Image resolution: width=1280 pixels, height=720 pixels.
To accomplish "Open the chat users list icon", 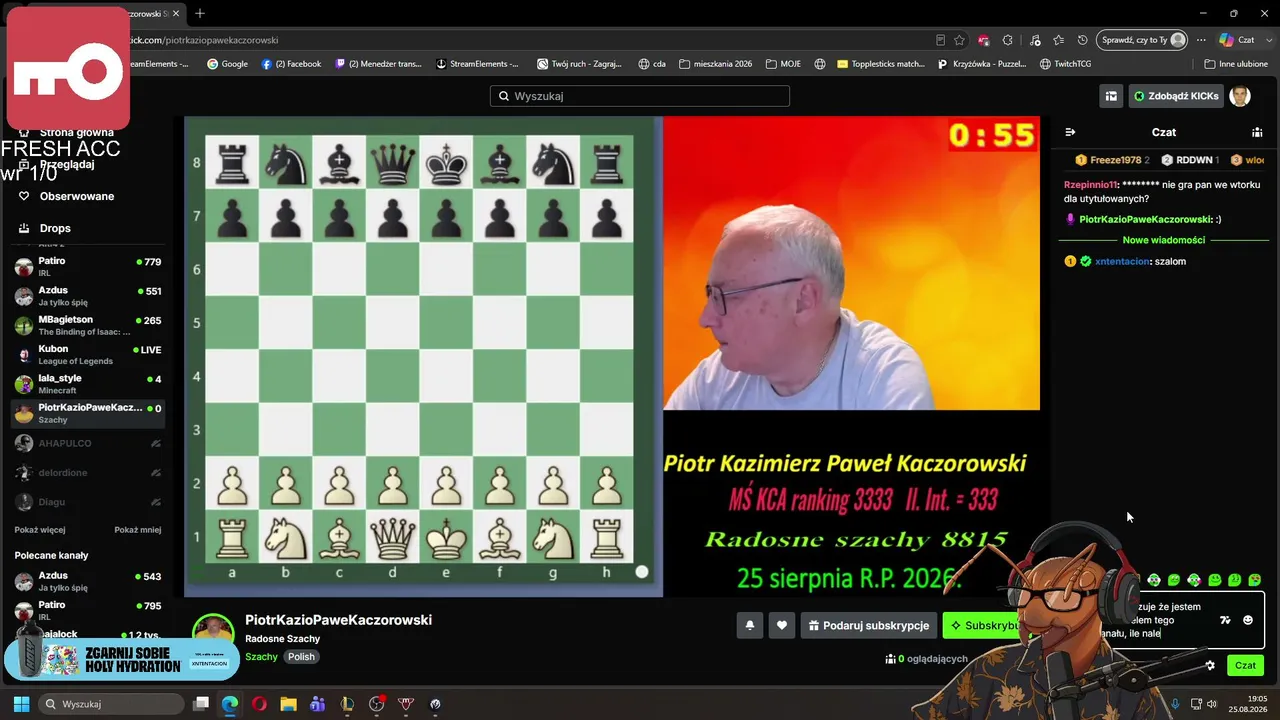I will click(x=1257, y=132).
